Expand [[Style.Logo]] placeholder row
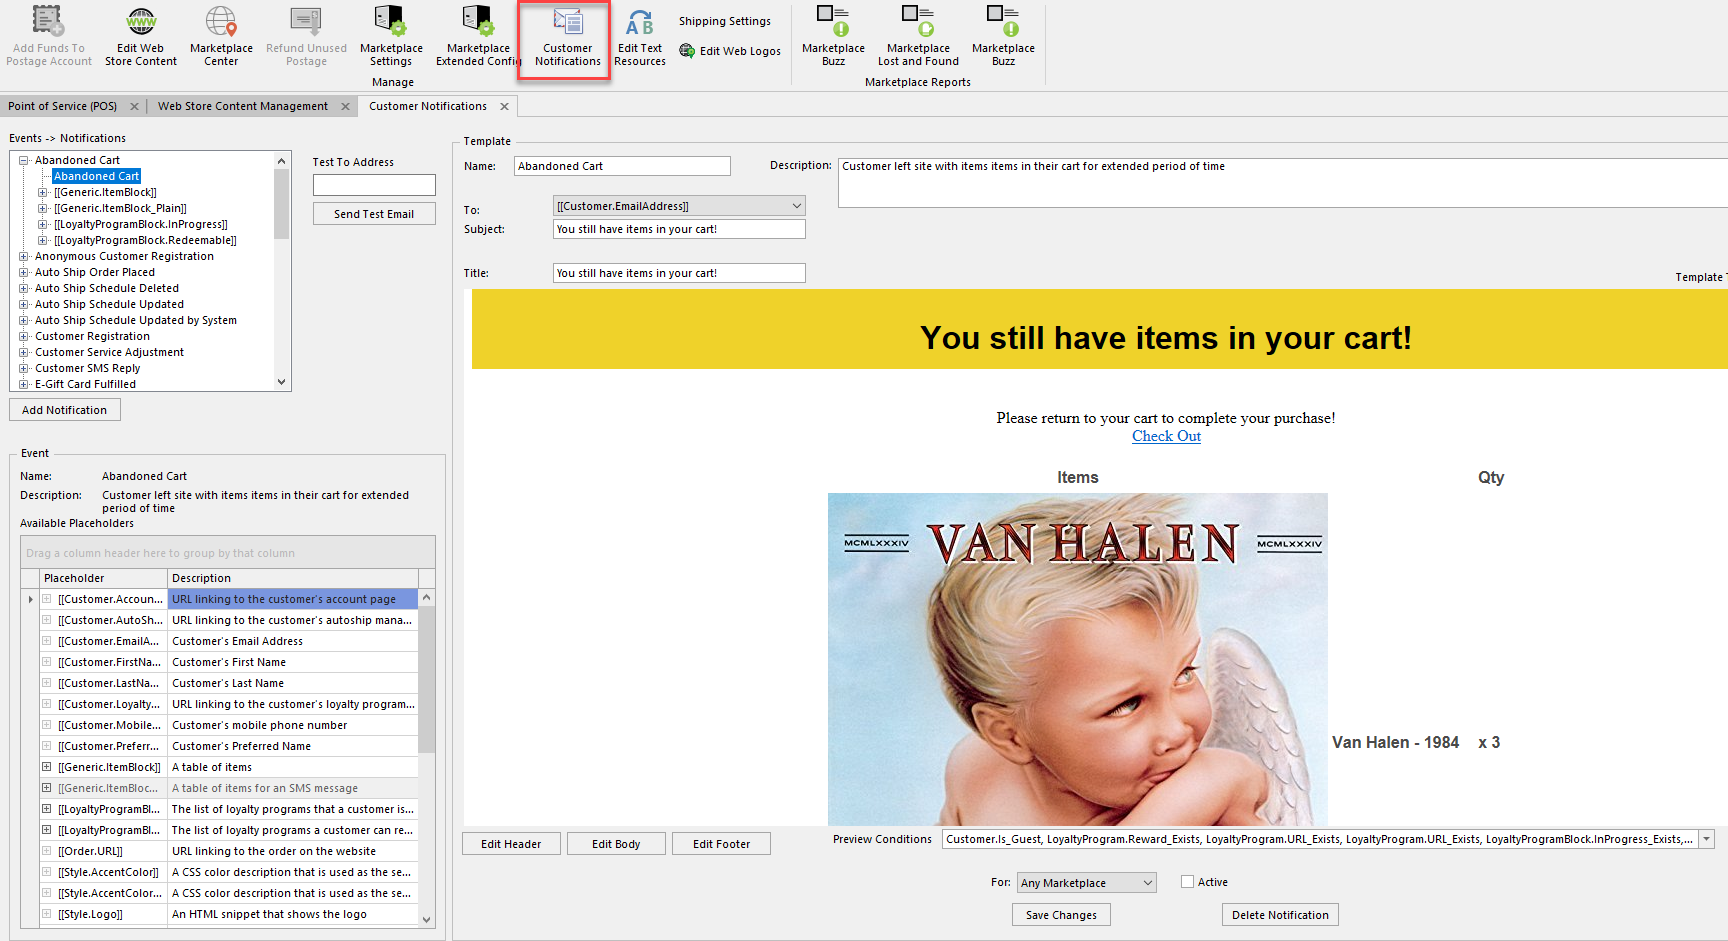Viewport: 1728px width, 941px height. point(46,914)
